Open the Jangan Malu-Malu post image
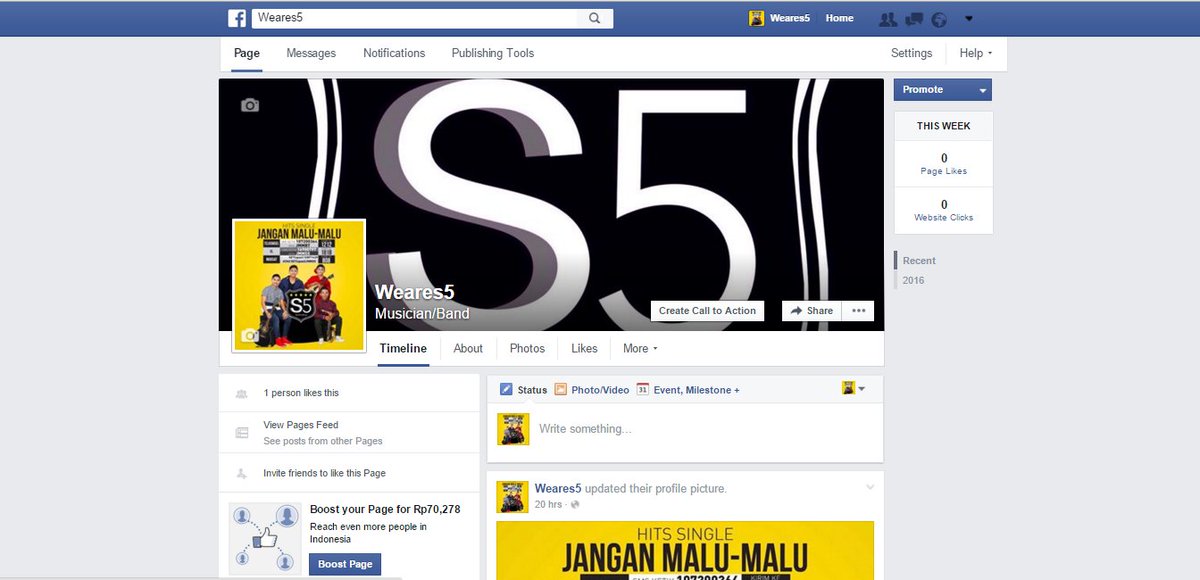Image resolution: width=1200 pixels, height=580 pixels. point(685,550)
